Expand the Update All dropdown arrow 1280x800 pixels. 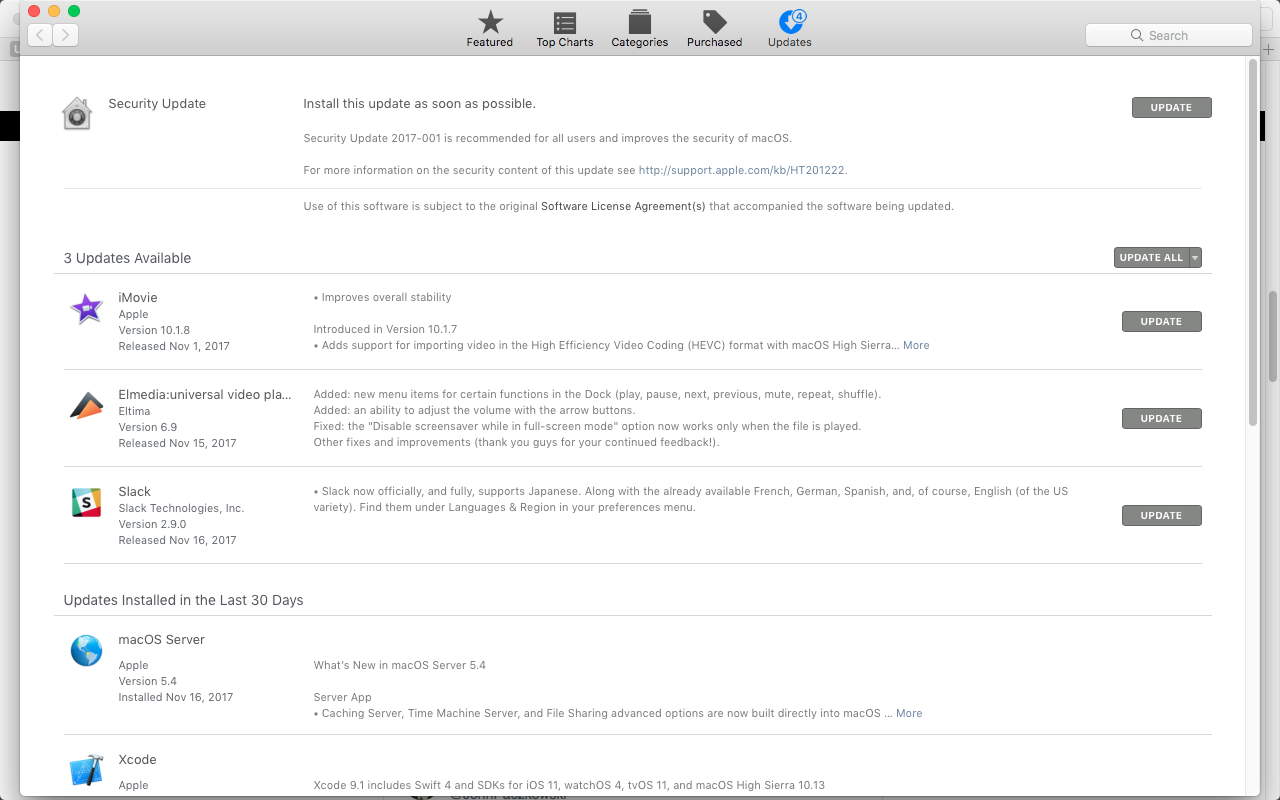coord(1195,258)
